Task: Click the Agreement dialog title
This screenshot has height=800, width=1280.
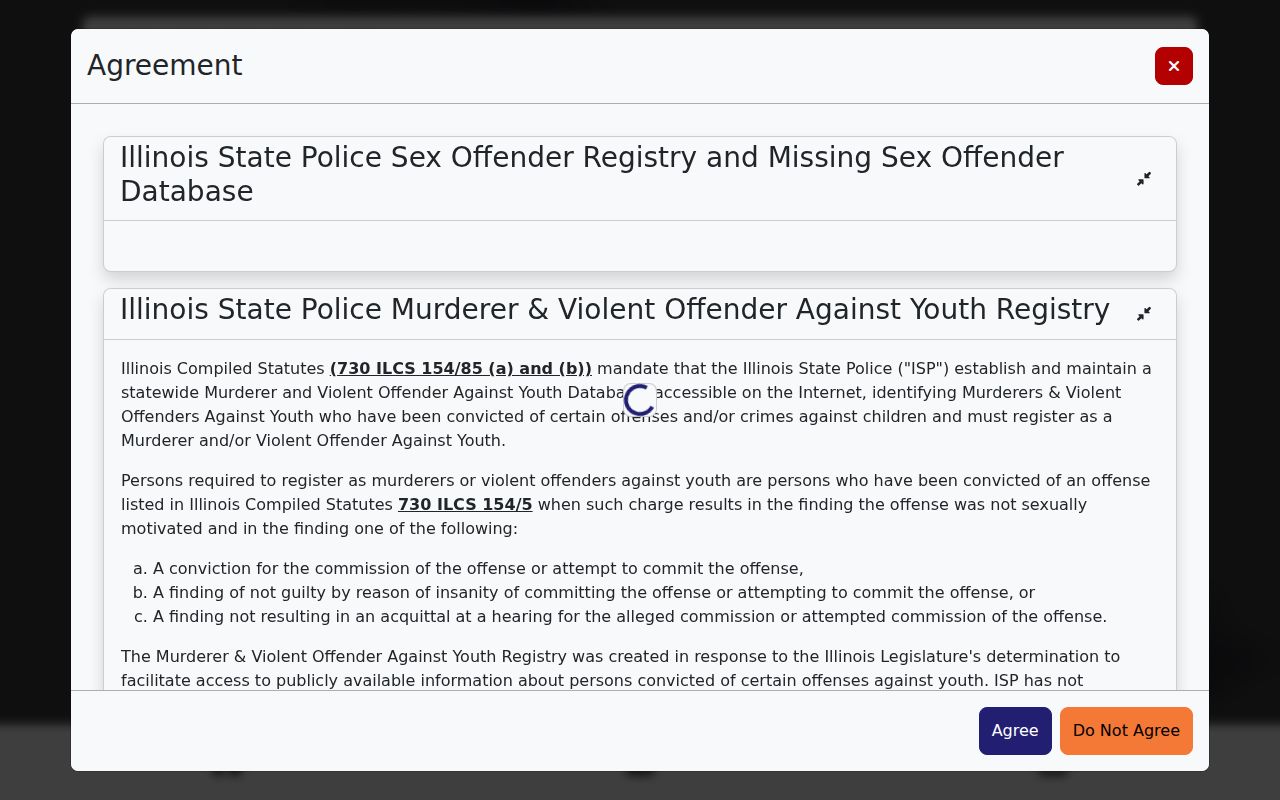Action: [x=165, y=66]
